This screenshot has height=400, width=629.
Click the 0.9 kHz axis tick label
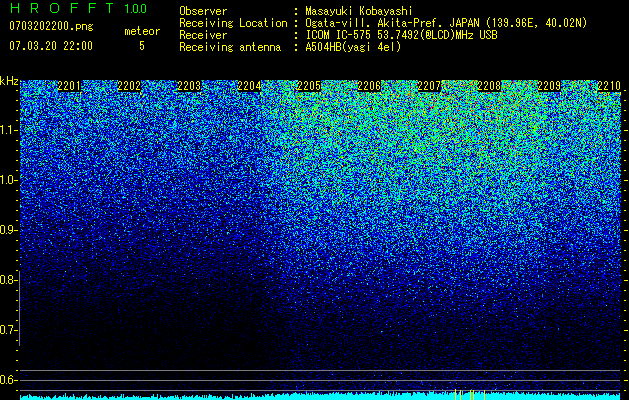click(7, 230)
